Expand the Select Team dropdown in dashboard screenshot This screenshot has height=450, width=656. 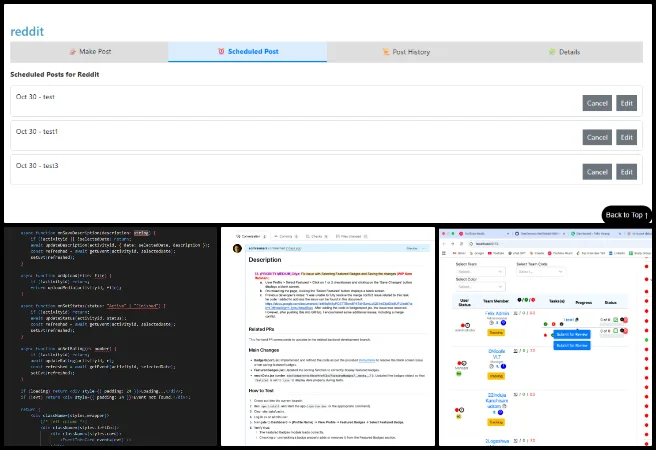pyautogui.click(x=478, y=271)
